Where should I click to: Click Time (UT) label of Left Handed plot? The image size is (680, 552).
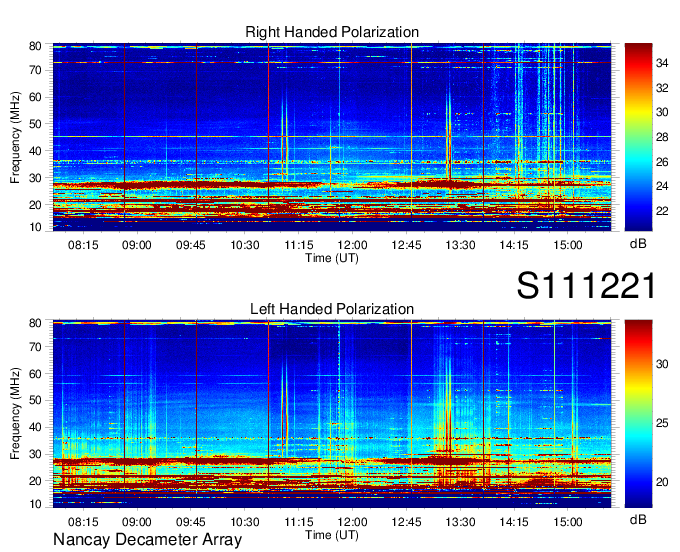332,535
